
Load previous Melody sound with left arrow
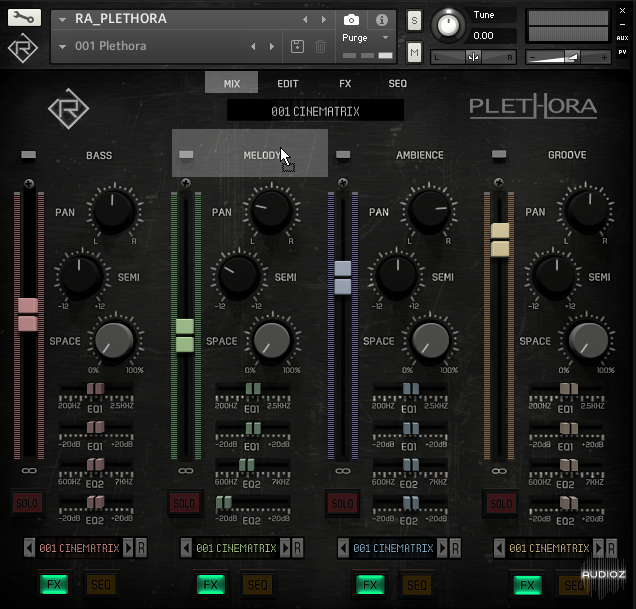(186, 548)
